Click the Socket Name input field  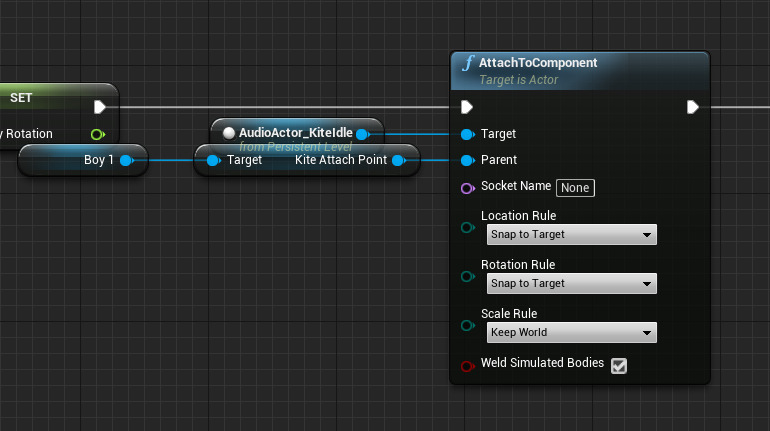pos(575,187)
